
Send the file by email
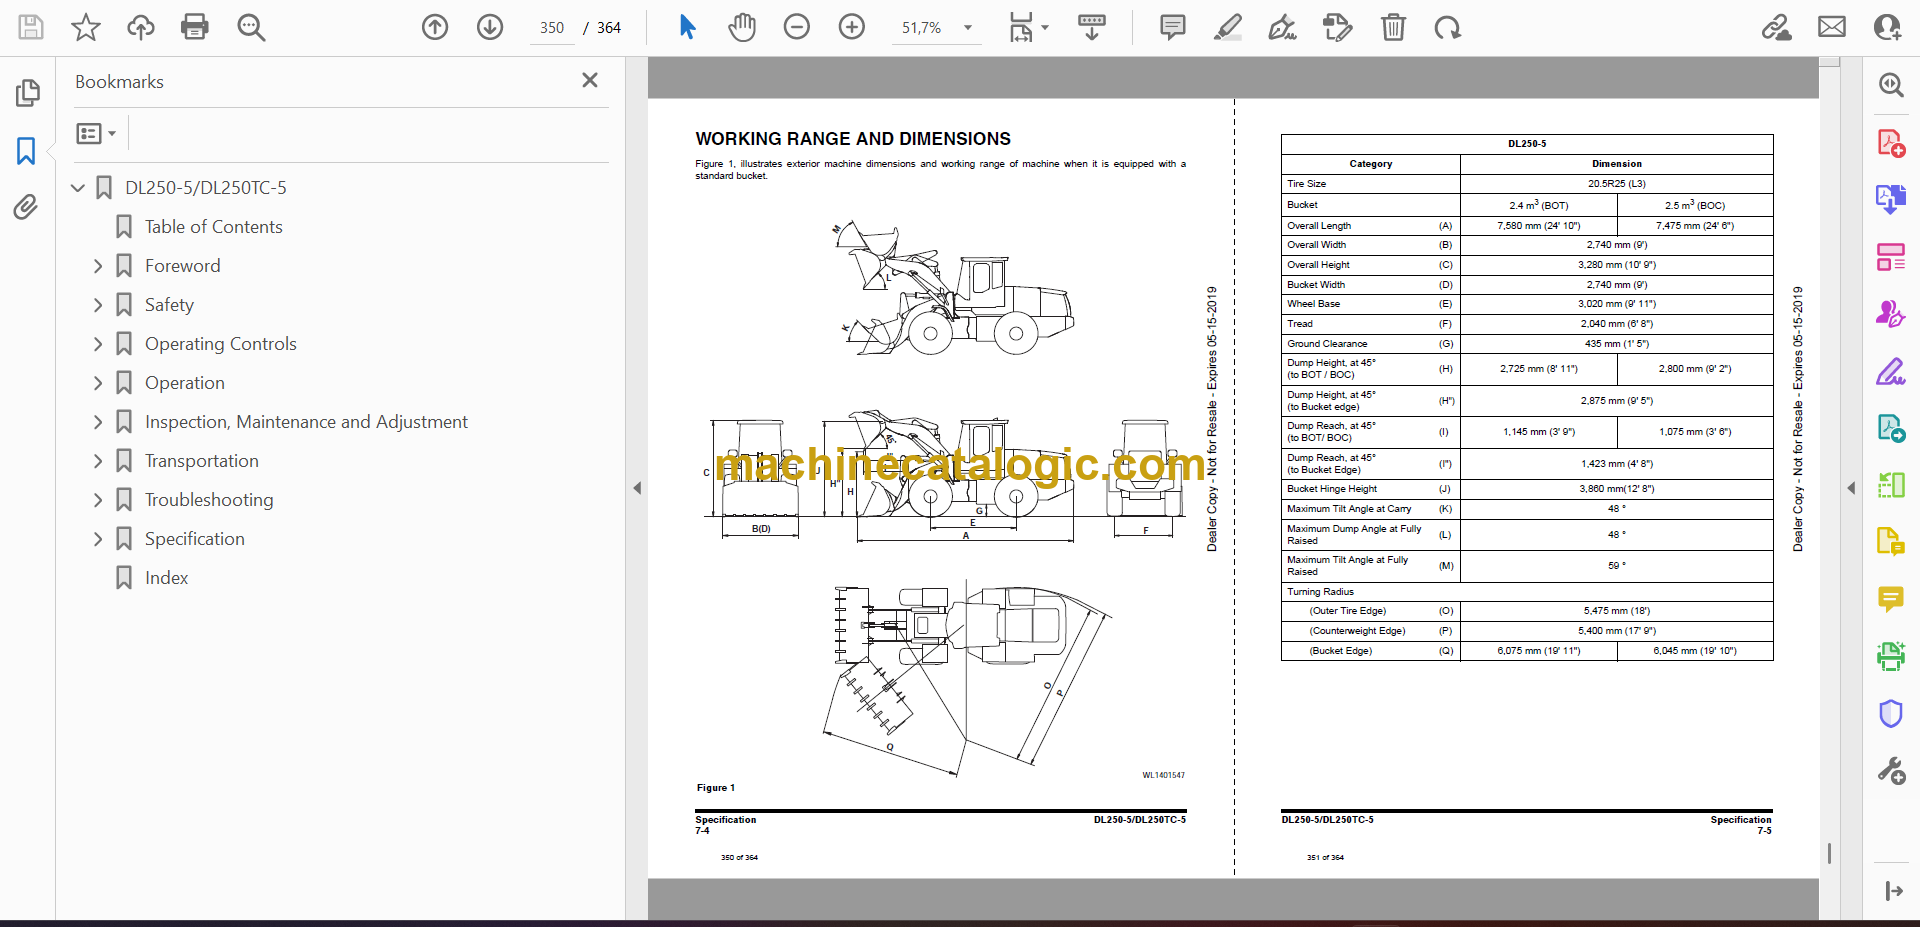coord(1832,27)
